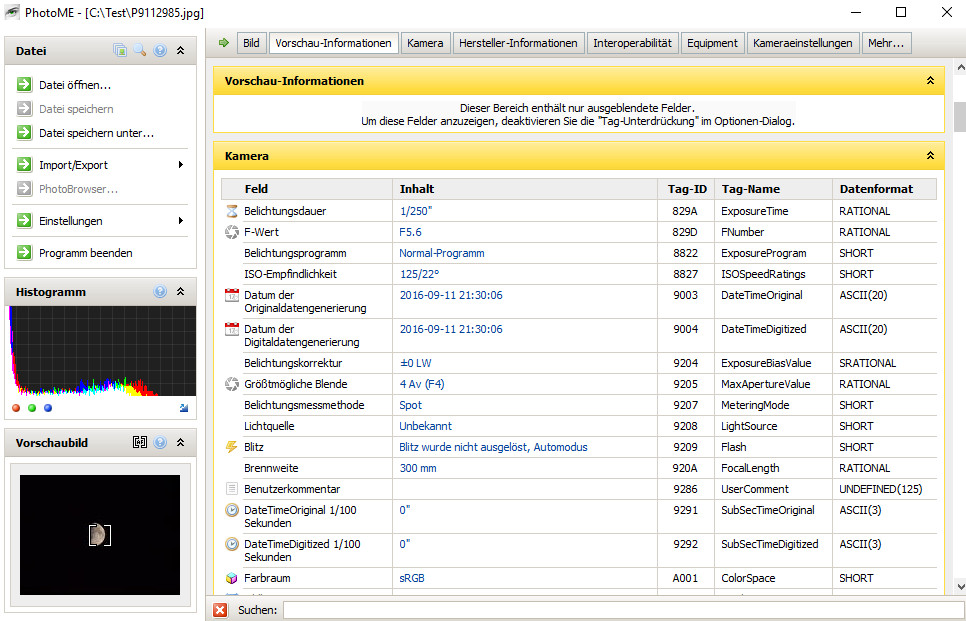
Task: Click Datei öffnen... in the Datei panel
Action: [x=74, y=85]
